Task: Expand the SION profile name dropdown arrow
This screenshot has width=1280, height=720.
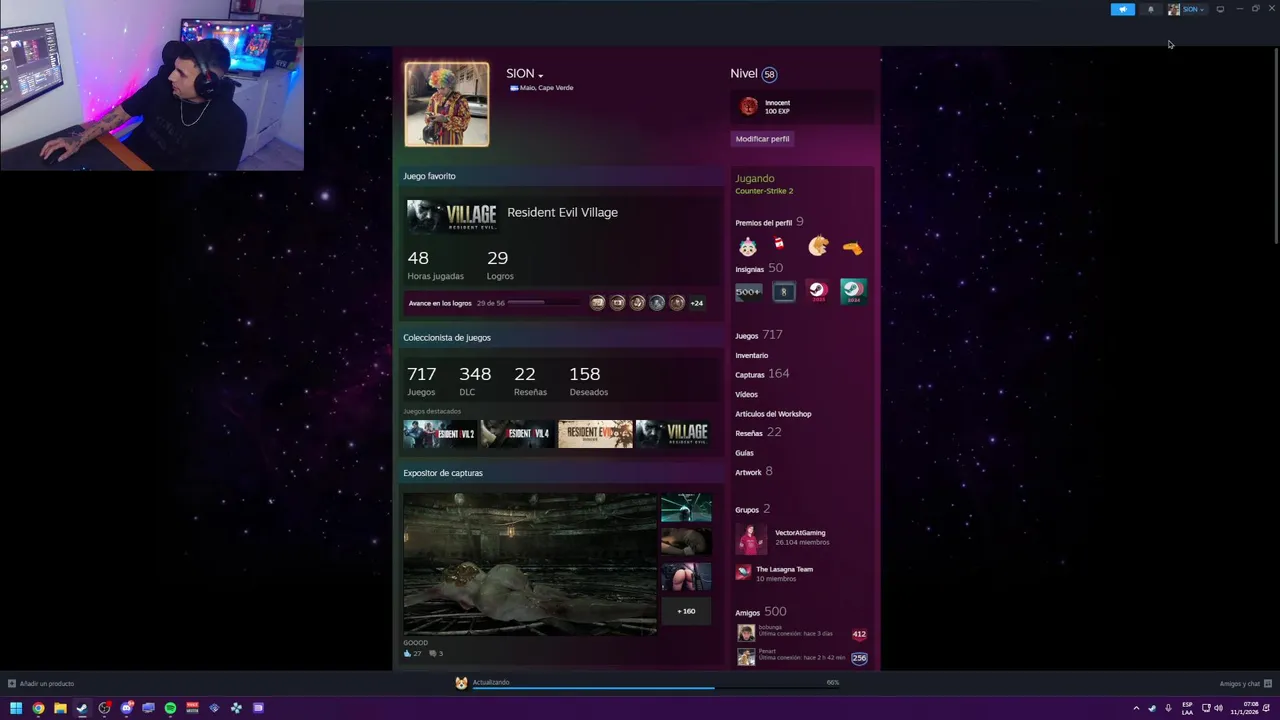Action: (540, 75)
